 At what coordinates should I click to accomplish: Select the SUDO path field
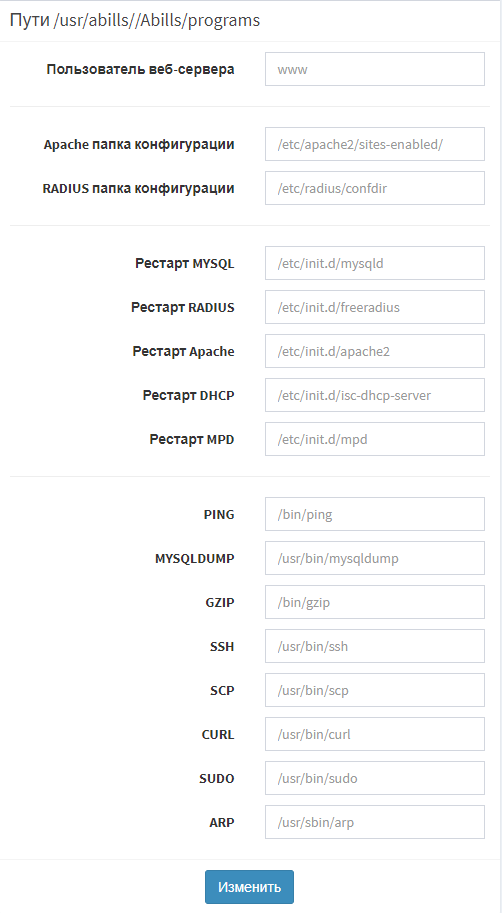coord(374,778)
